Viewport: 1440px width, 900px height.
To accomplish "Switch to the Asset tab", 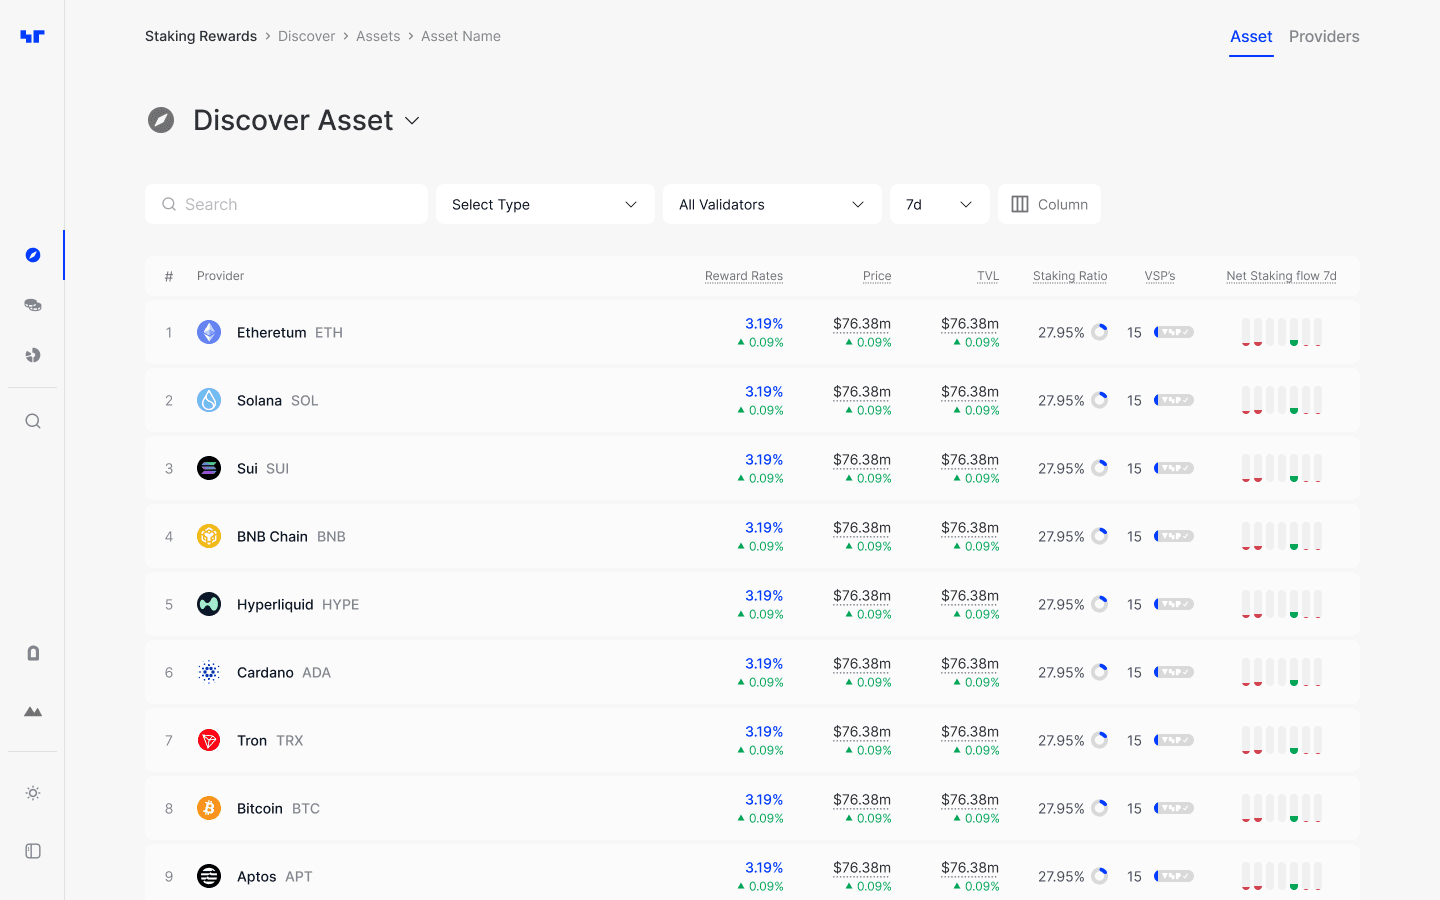I will tap(1251, 36).
